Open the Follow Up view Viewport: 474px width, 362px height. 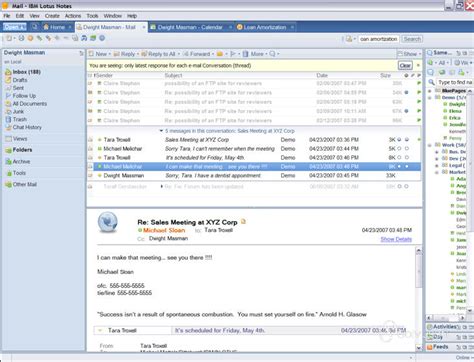coord(24,96)
